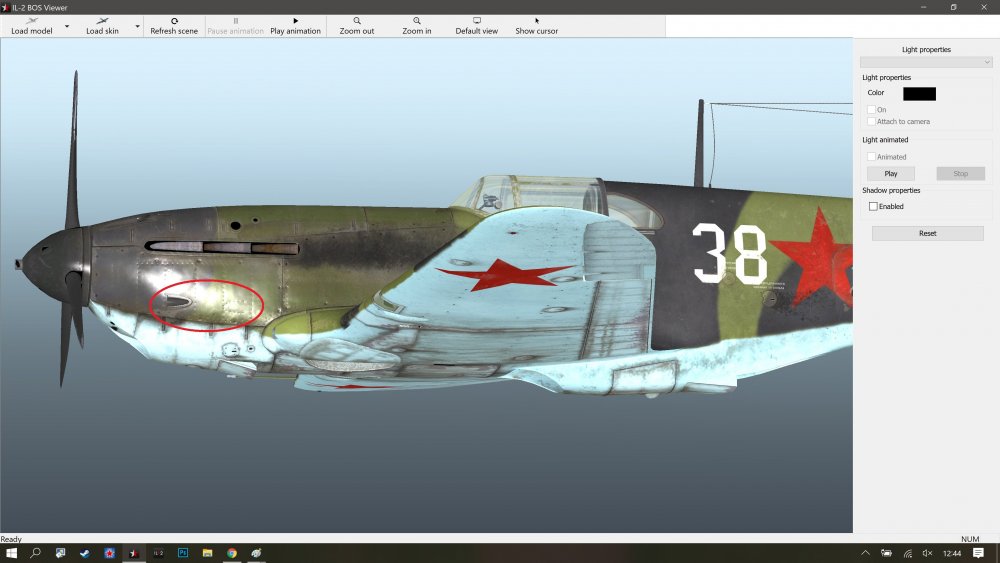Refresh the scene
The height and width of the screenshot is (563, 1000).
click(x=174, y=26)
